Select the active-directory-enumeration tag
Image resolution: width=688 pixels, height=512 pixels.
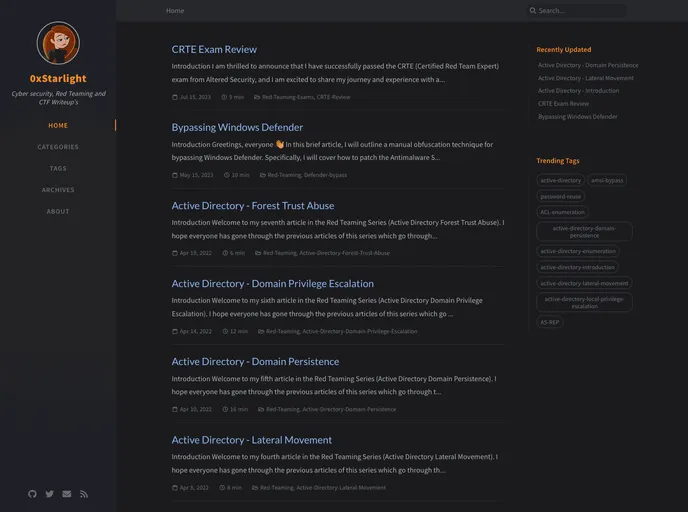pyautogui.click(x=578, y=251)
